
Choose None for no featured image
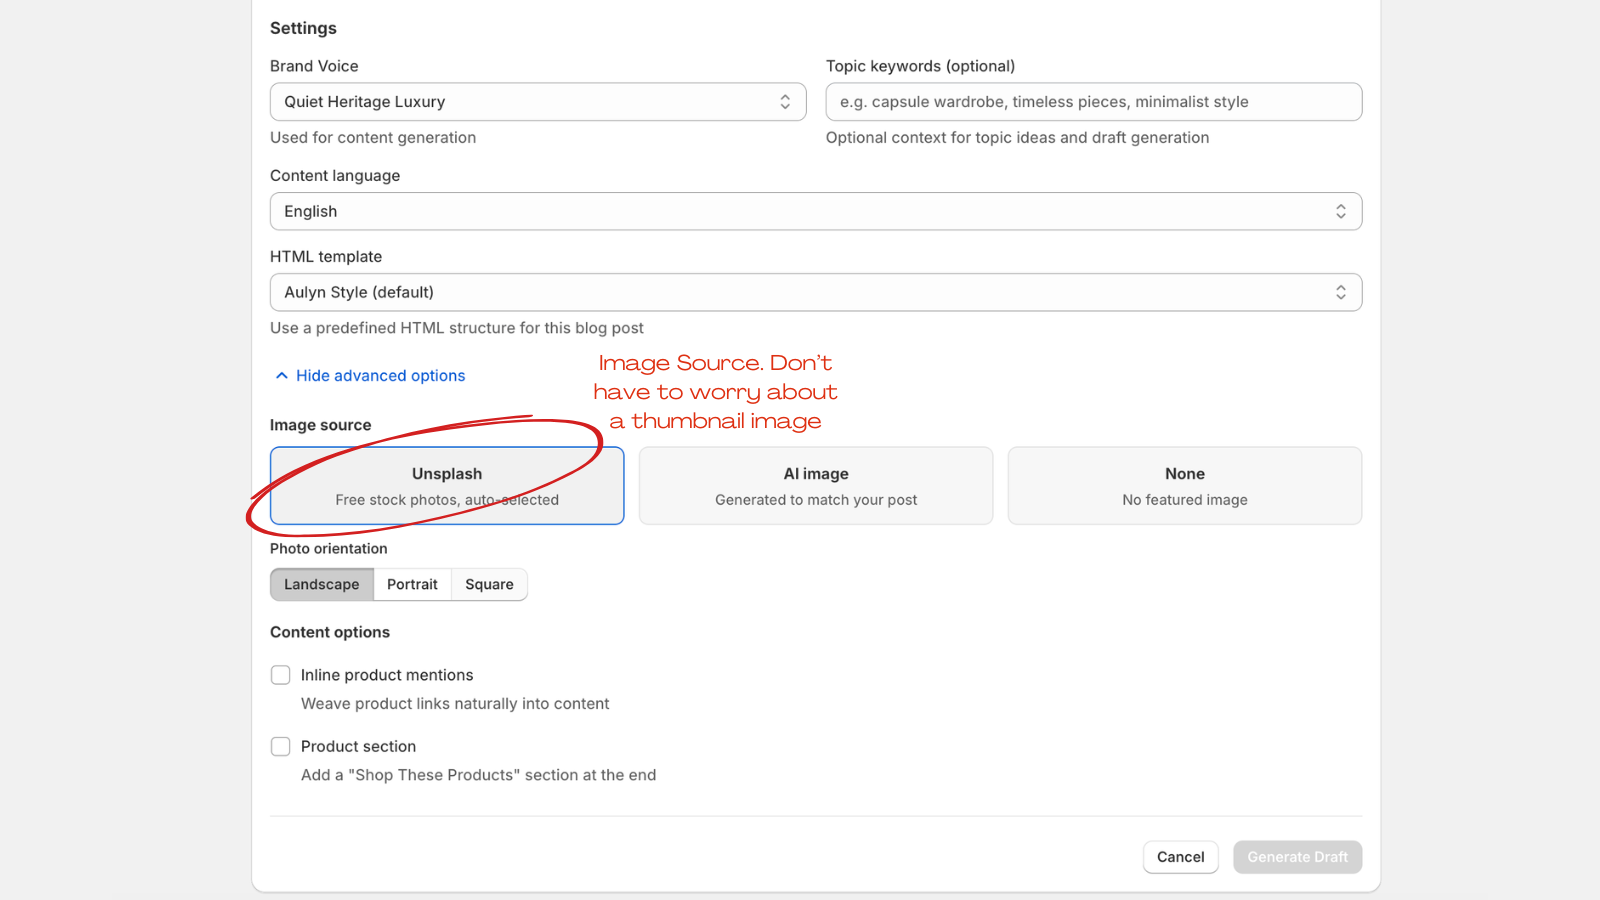point(1184,486)
